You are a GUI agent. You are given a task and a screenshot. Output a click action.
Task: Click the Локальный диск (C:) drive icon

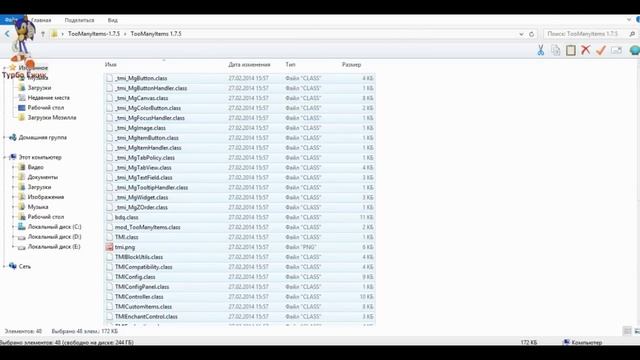pyautogui.click(x=22, y=227)
